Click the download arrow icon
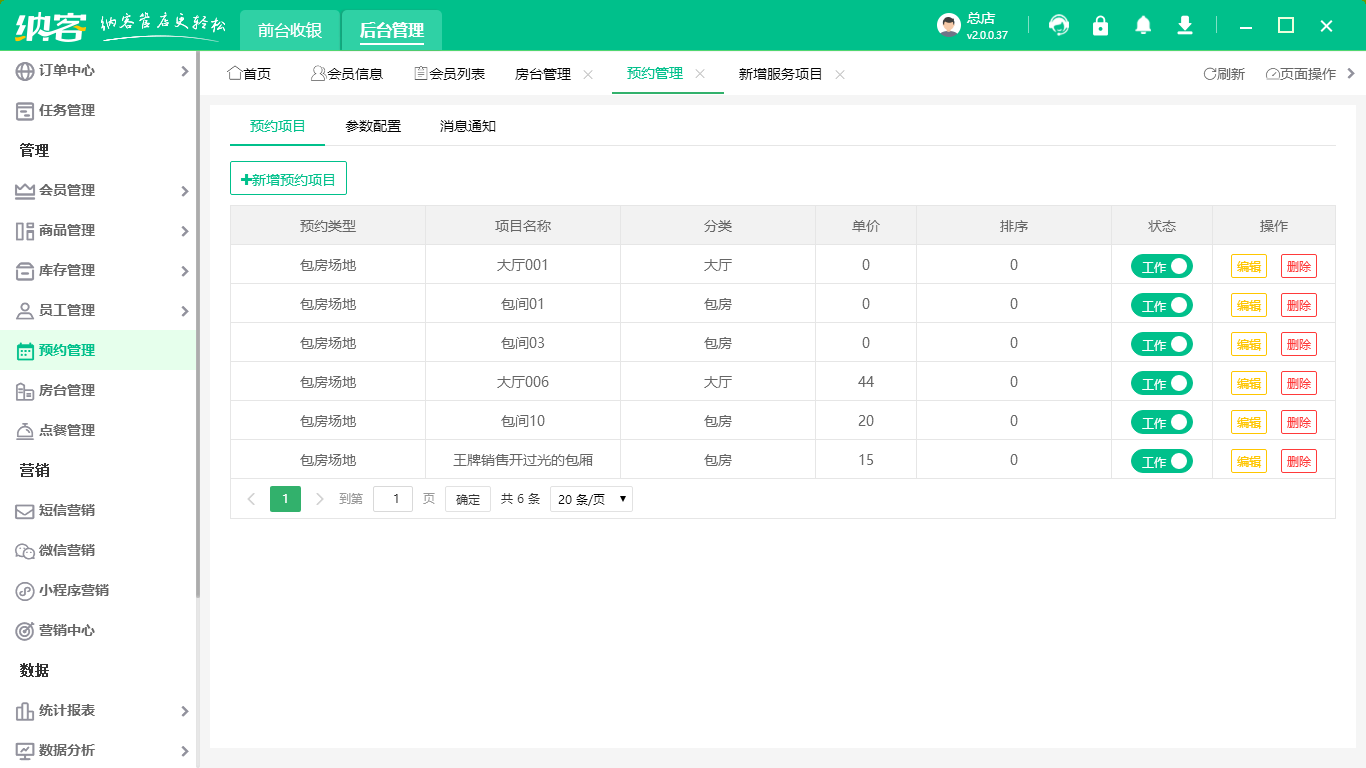The image size is (1366, 768). (1185, 25)
